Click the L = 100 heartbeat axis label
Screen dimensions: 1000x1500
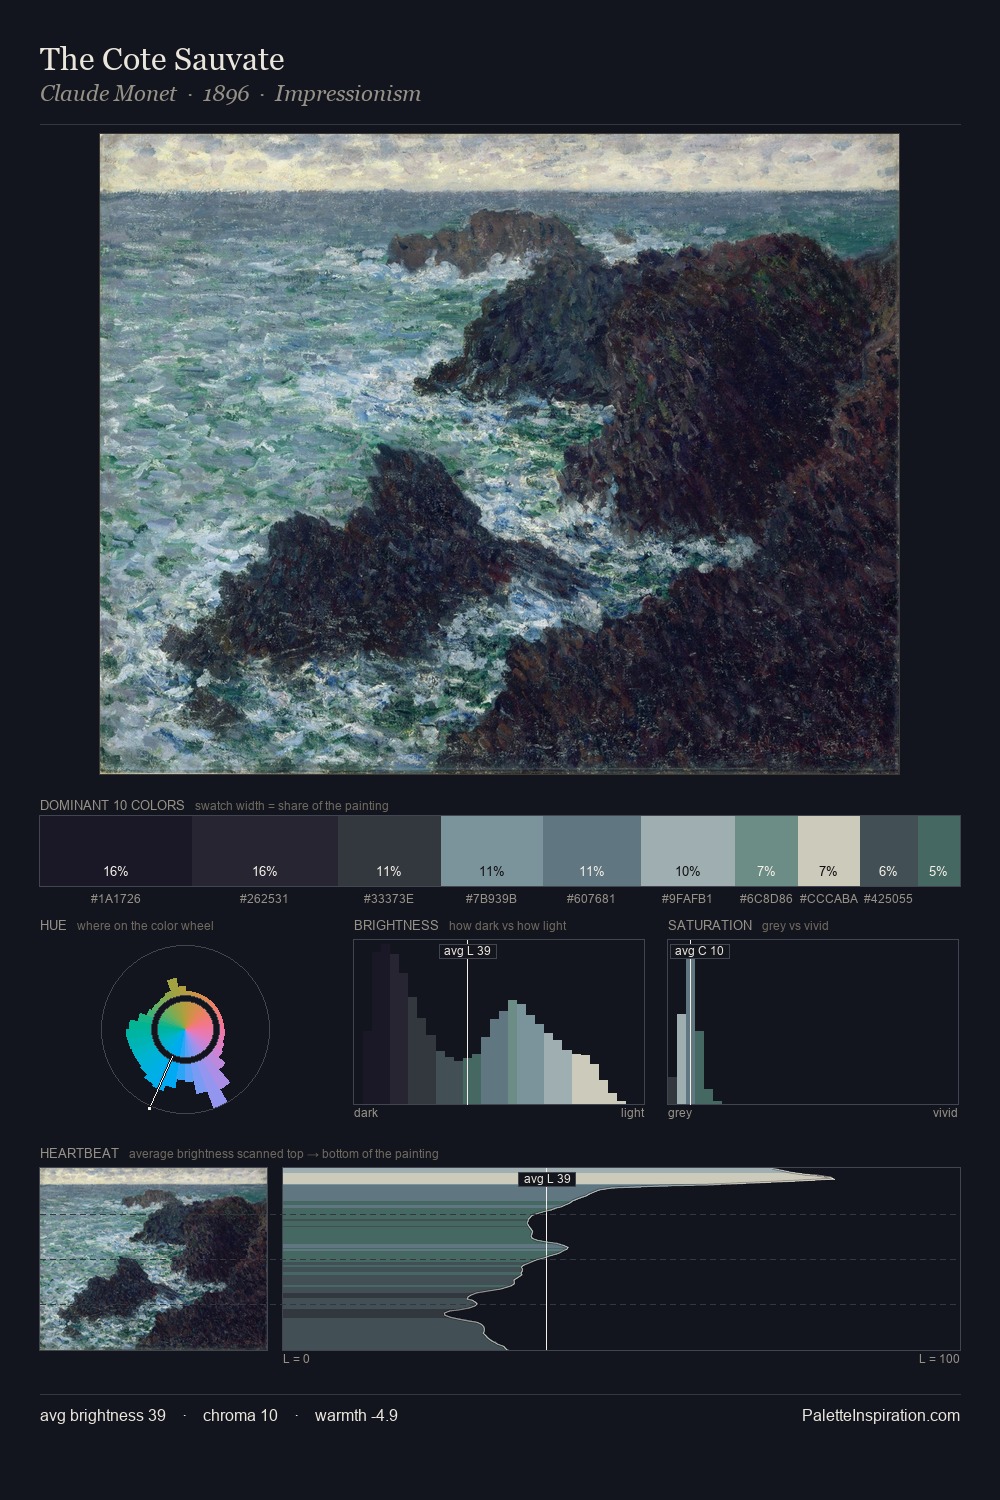[x=939, y=1359]
